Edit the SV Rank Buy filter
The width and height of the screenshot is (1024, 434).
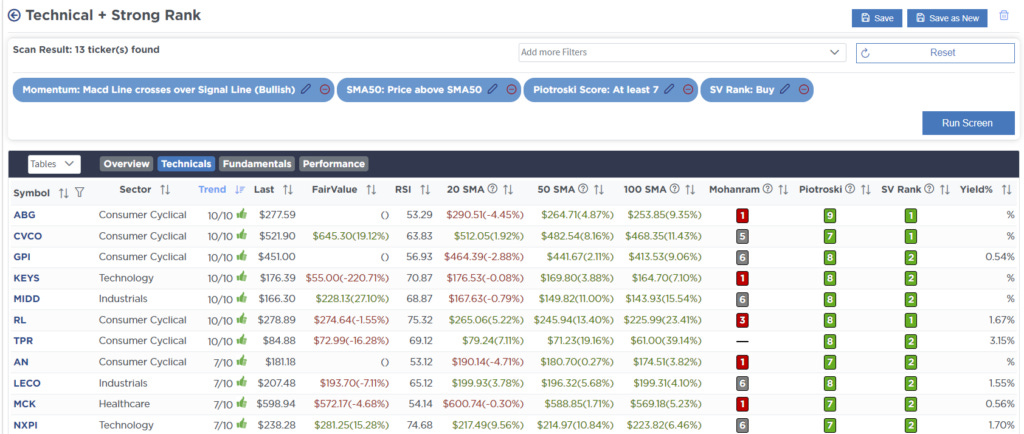click(785, 90)
